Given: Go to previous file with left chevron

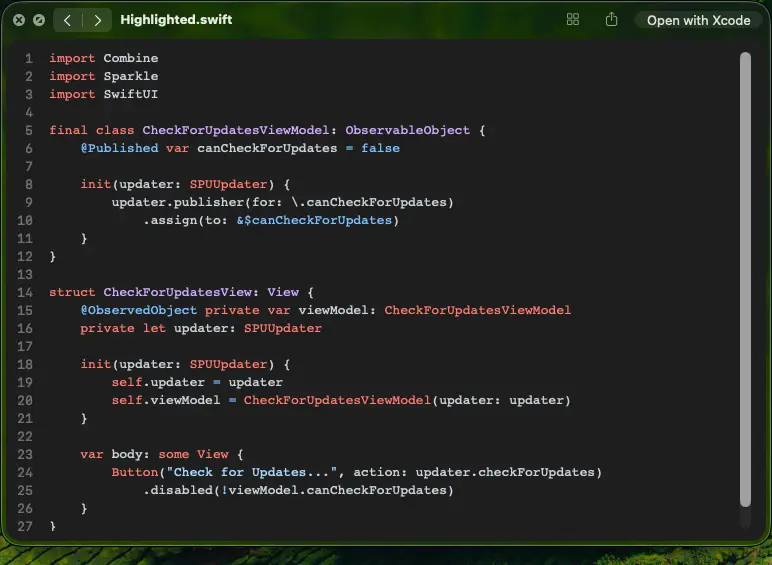Looking at the screenshot, I should [x=67, y=20].
